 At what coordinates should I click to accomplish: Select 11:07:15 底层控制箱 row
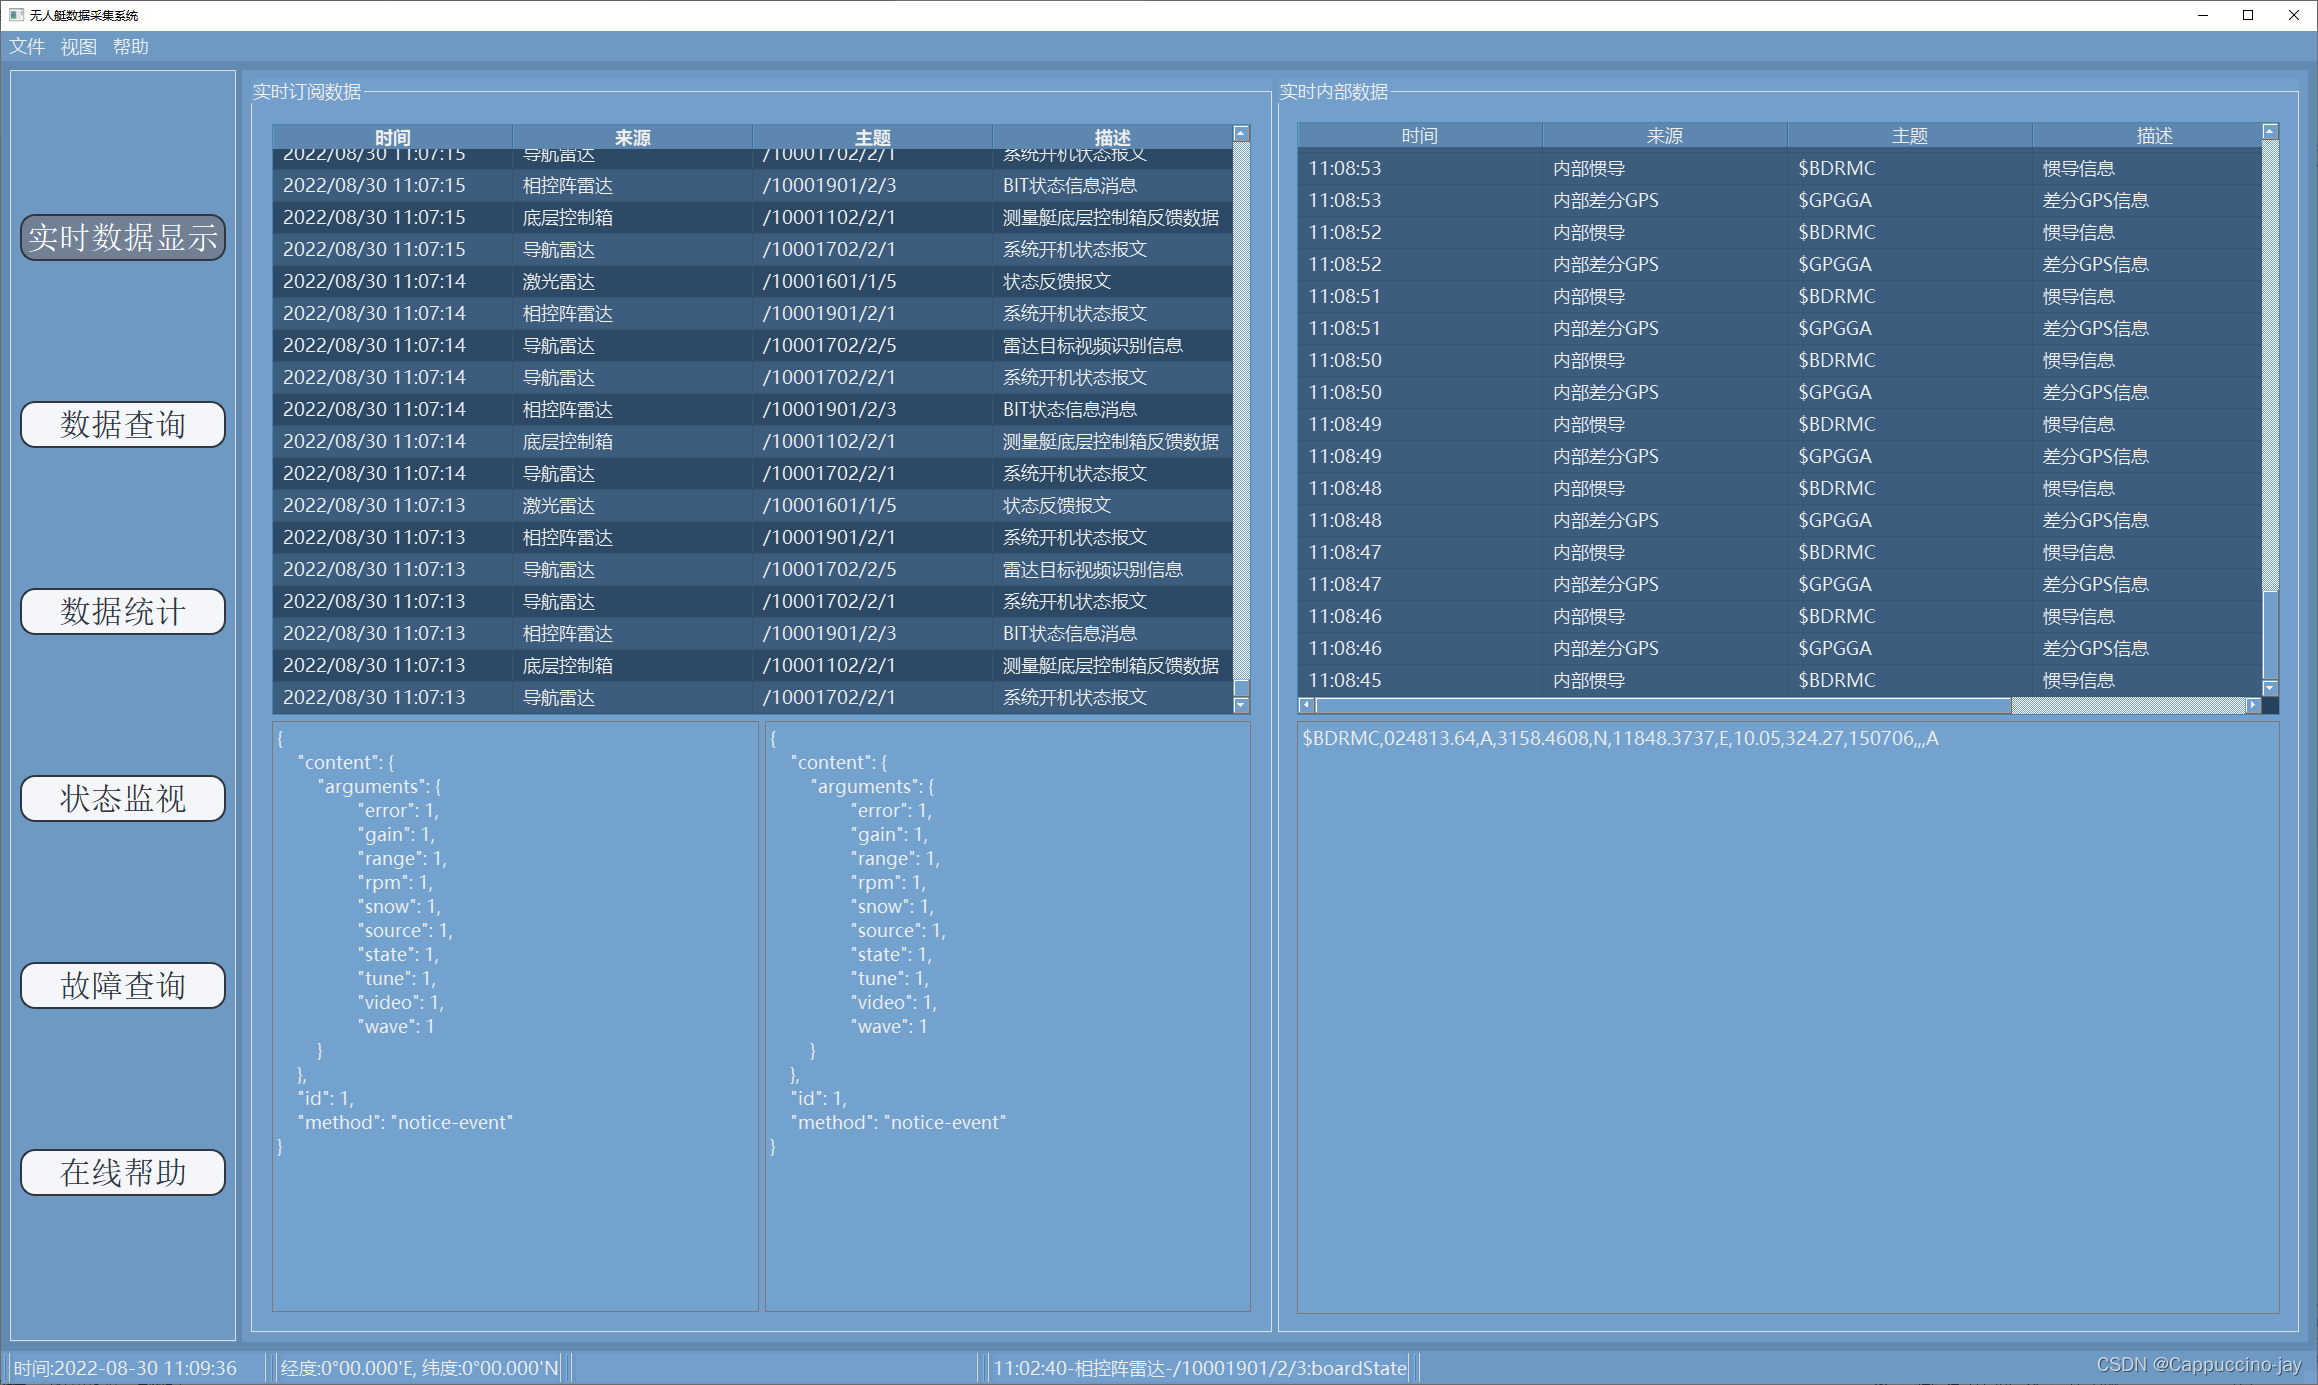coord(752,218)
